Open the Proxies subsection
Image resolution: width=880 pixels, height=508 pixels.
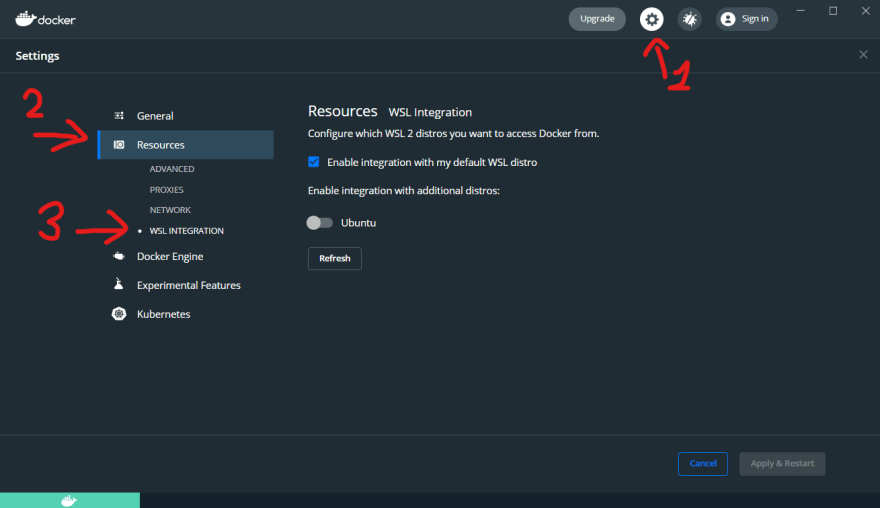pos(167,190)
